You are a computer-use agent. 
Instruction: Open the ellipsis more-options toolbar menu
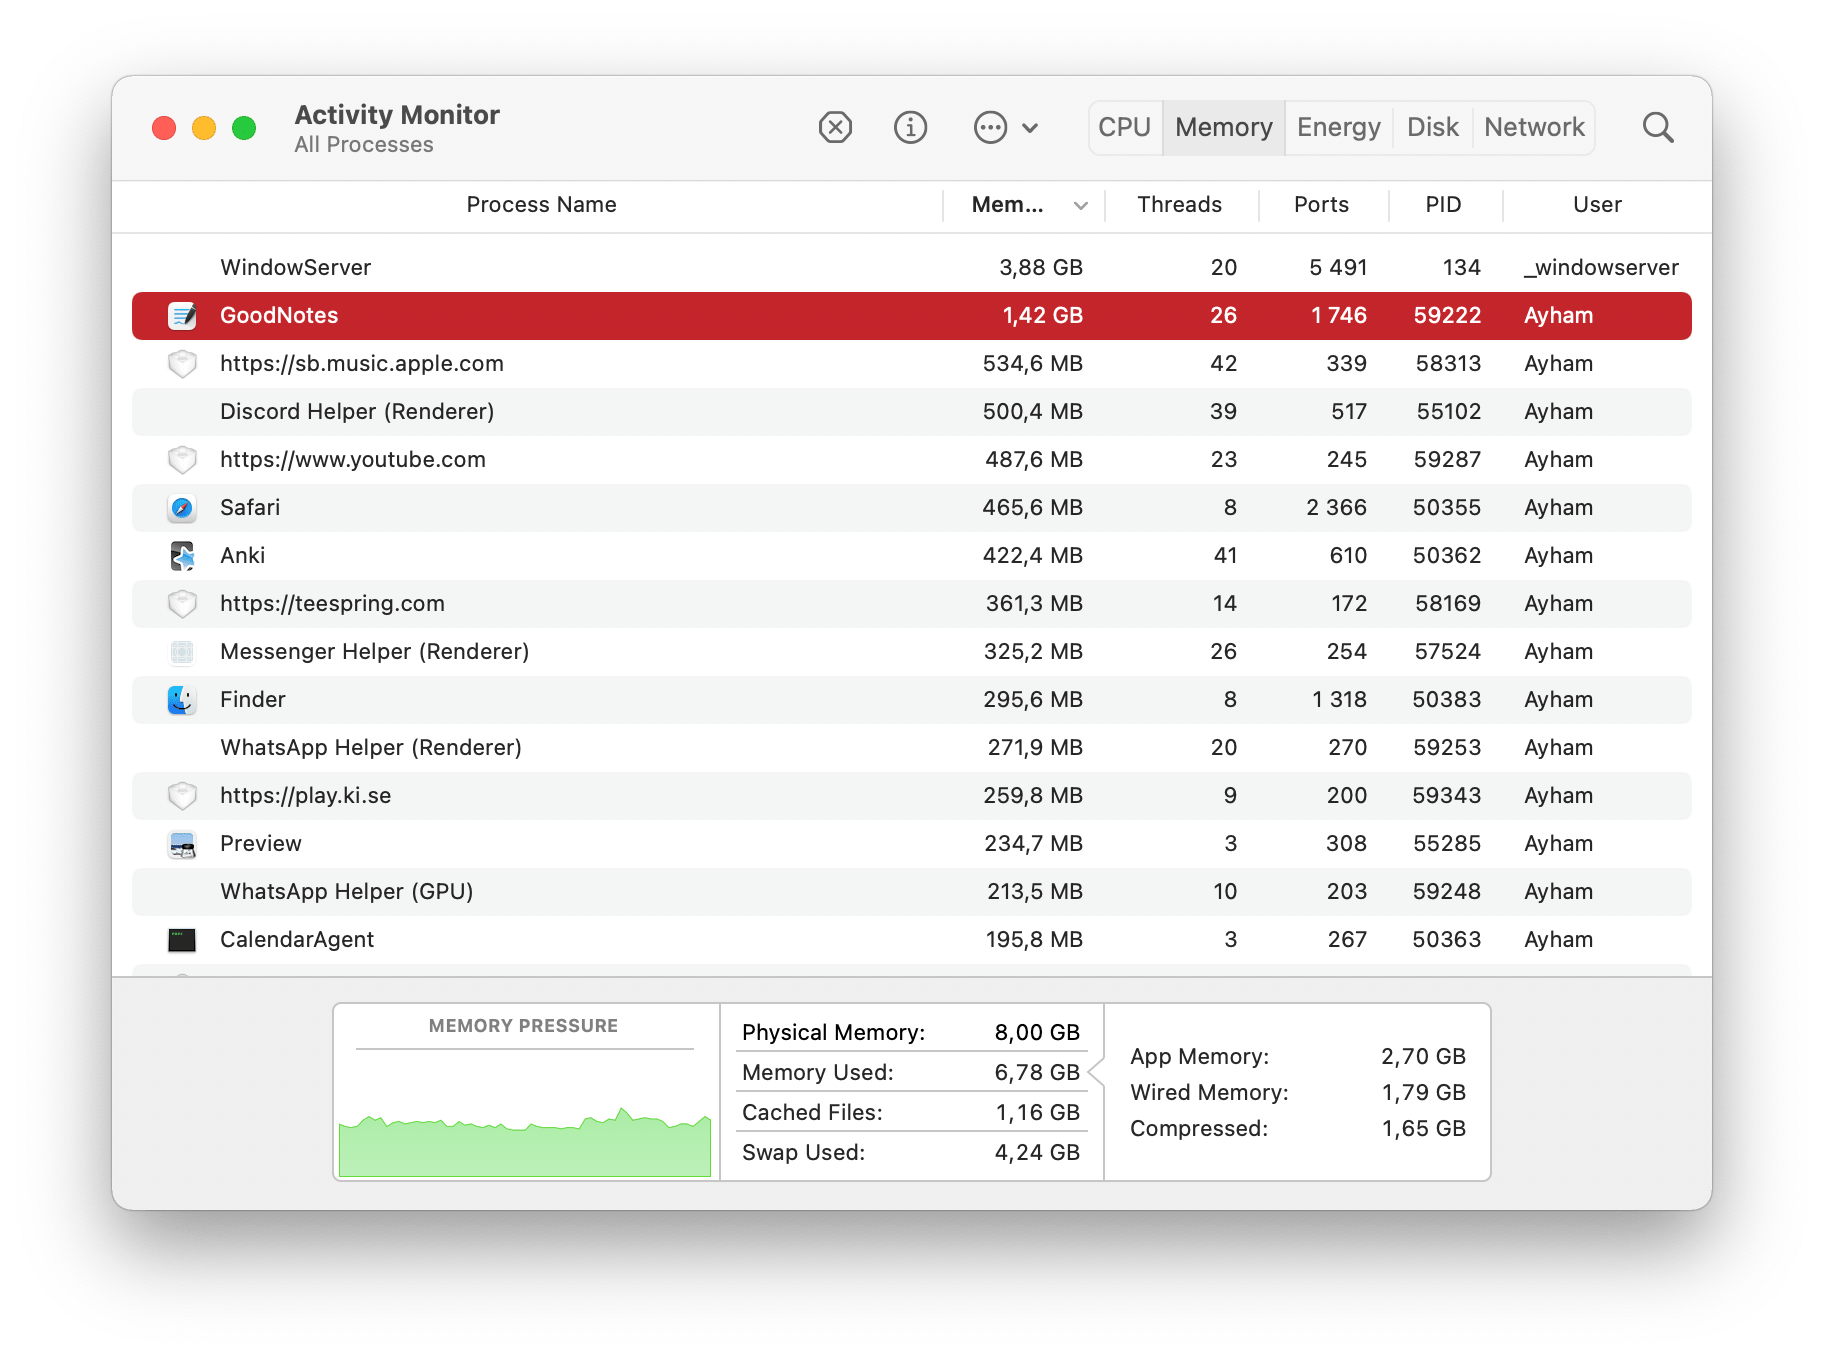tap(1005, 128)
